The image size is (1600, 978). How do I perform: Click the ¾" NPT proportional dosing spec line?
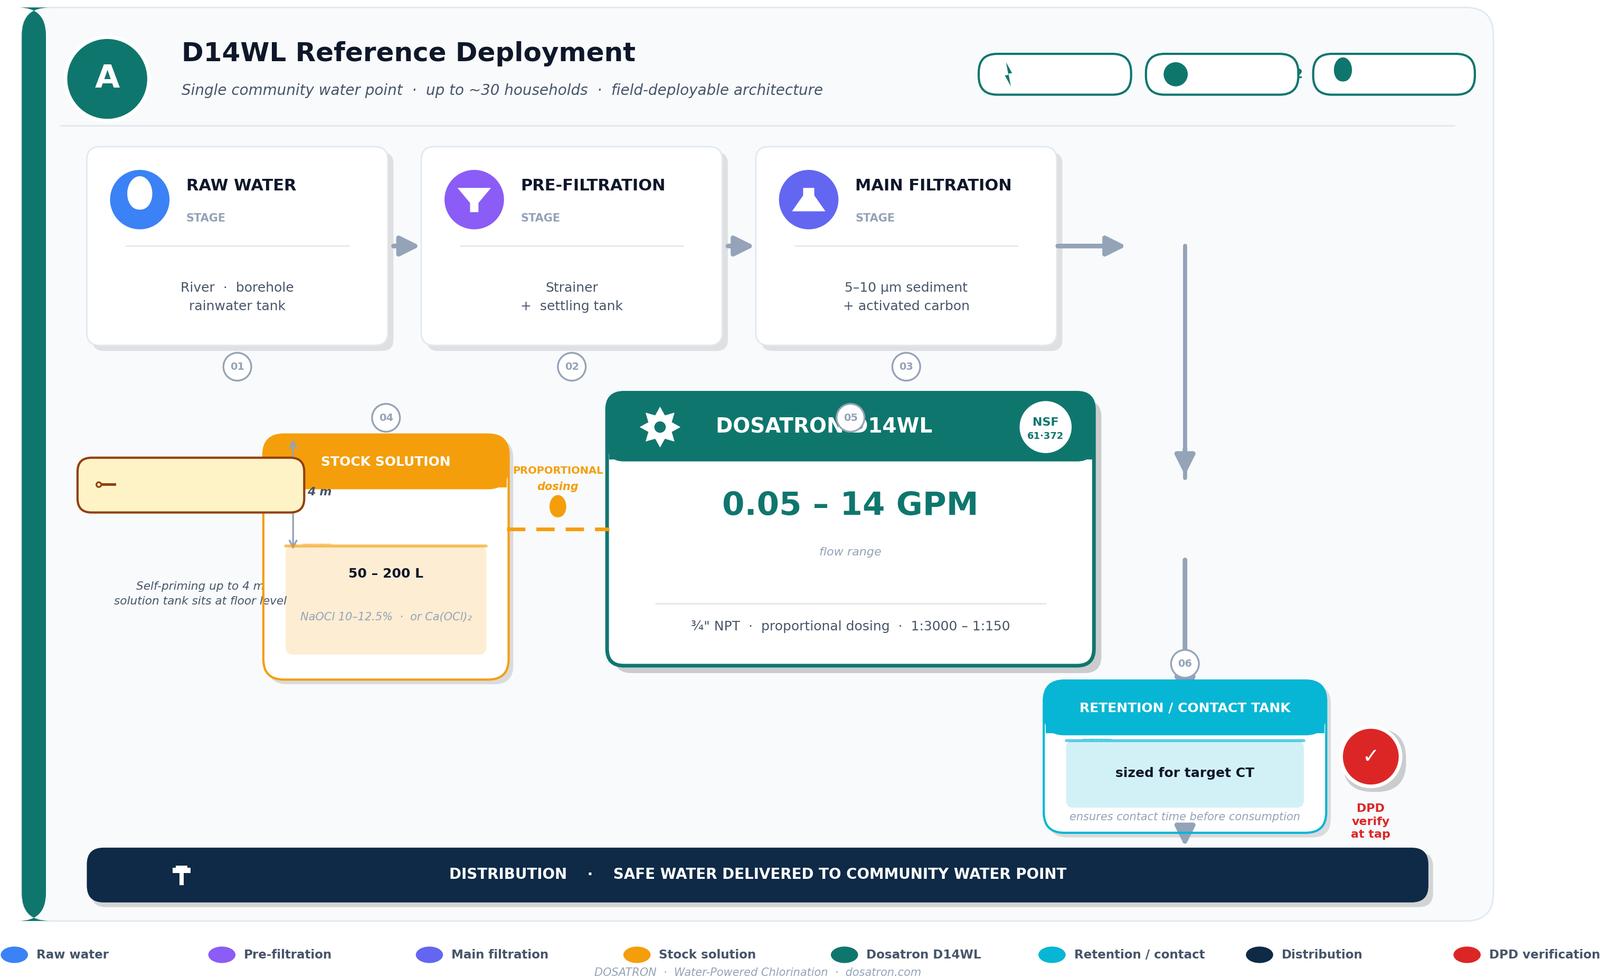coord(850,626)
